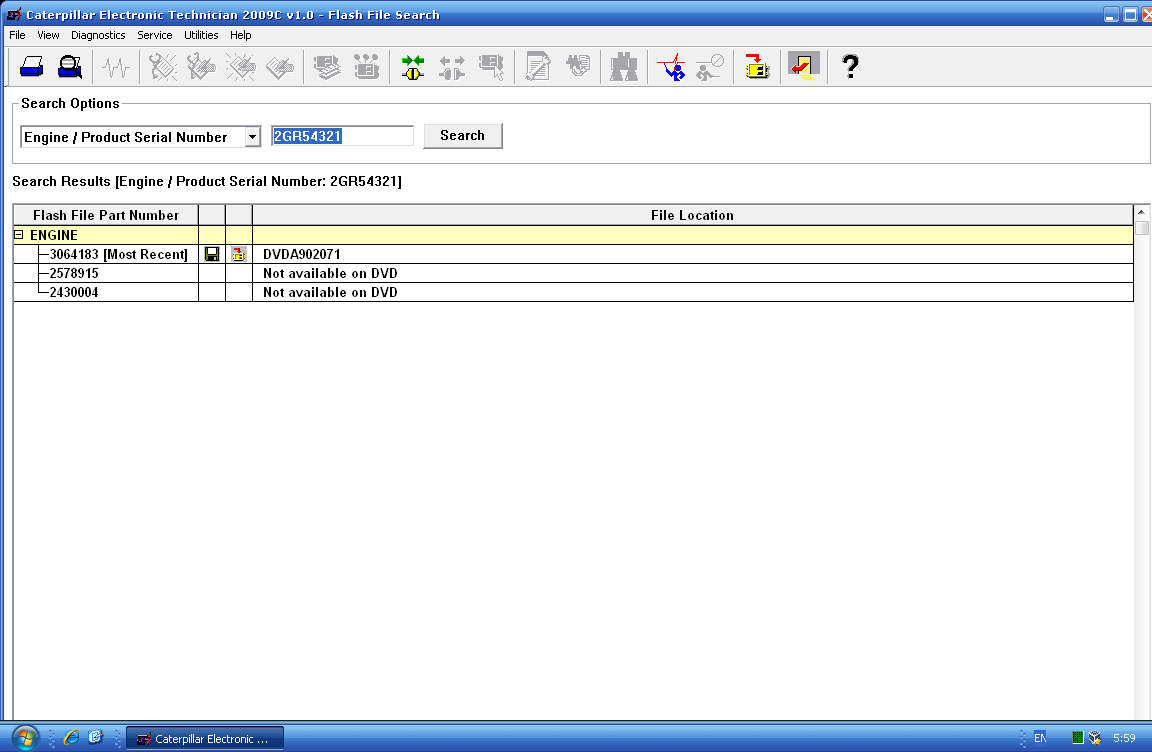Click the ECM select cursor icon
This screenshot has height=752, width=1152.
coord(491,67)
